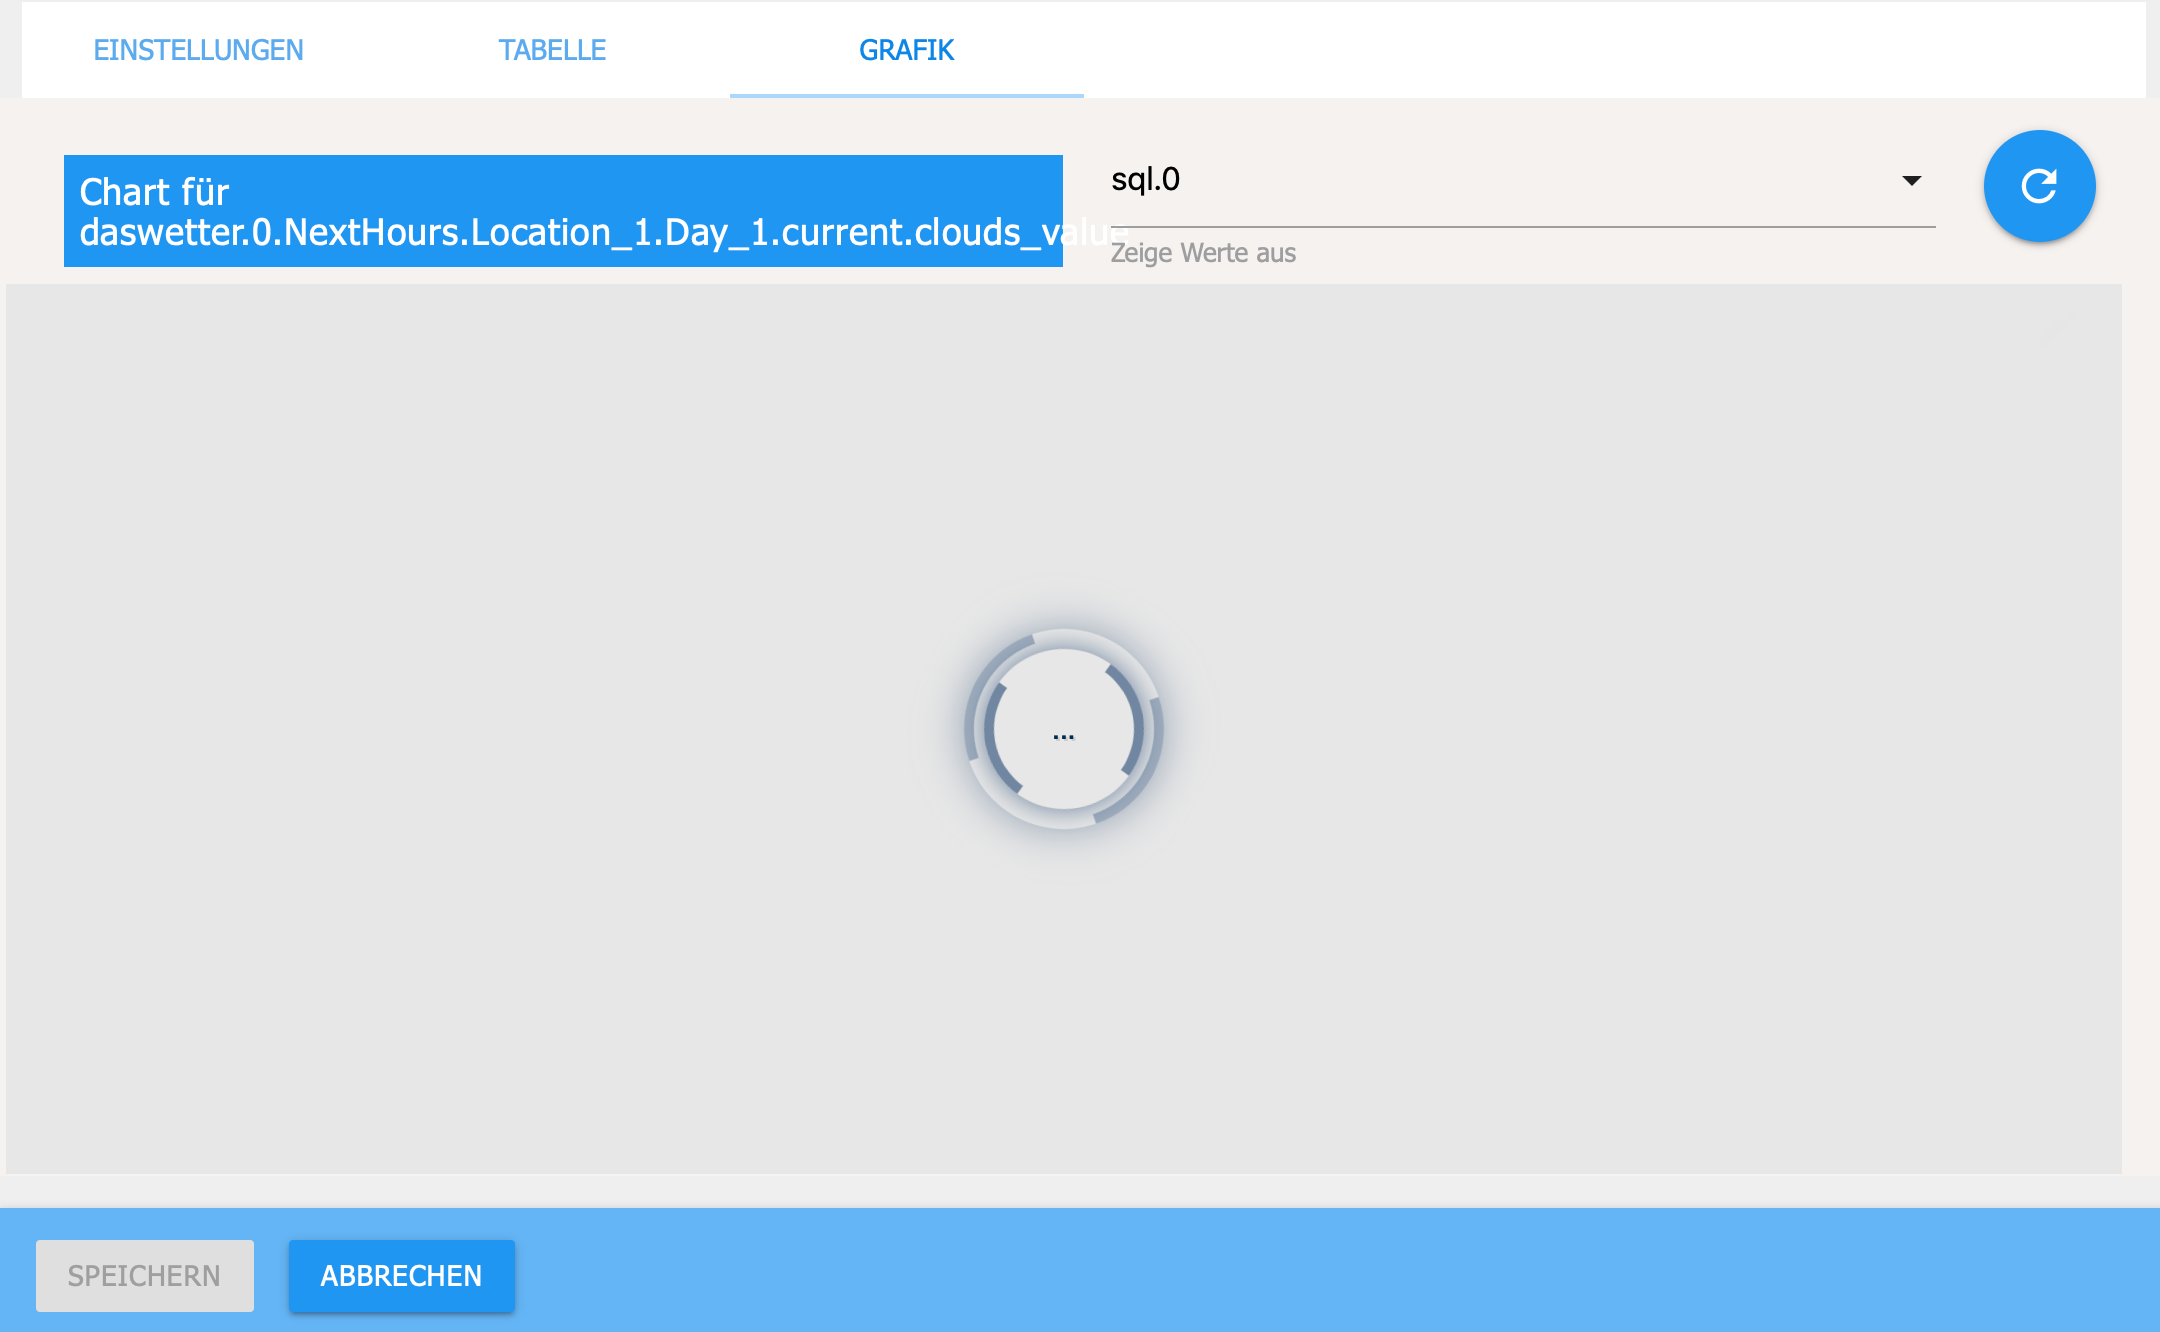Screen dimensions: 2160x1332
Task: Click the empty gray chart area
Action: coord(500,600)
